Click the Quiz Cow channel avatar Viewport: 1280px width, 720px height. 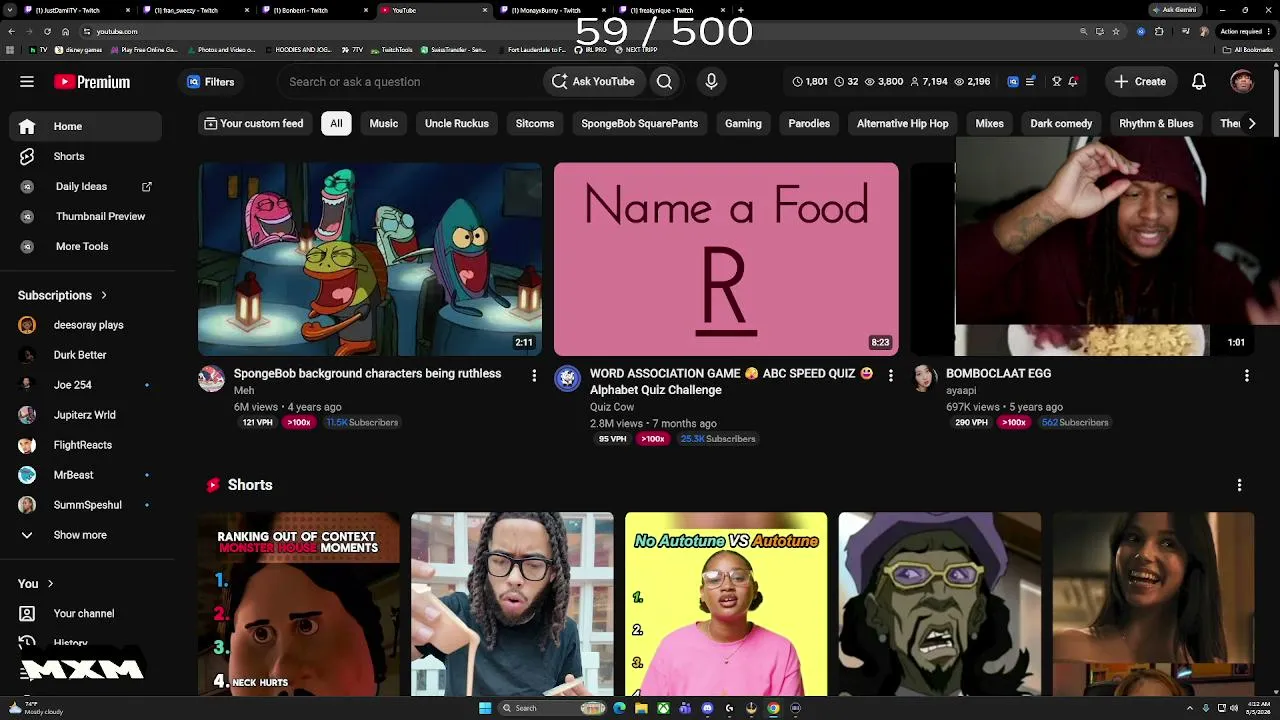(567, 378)
